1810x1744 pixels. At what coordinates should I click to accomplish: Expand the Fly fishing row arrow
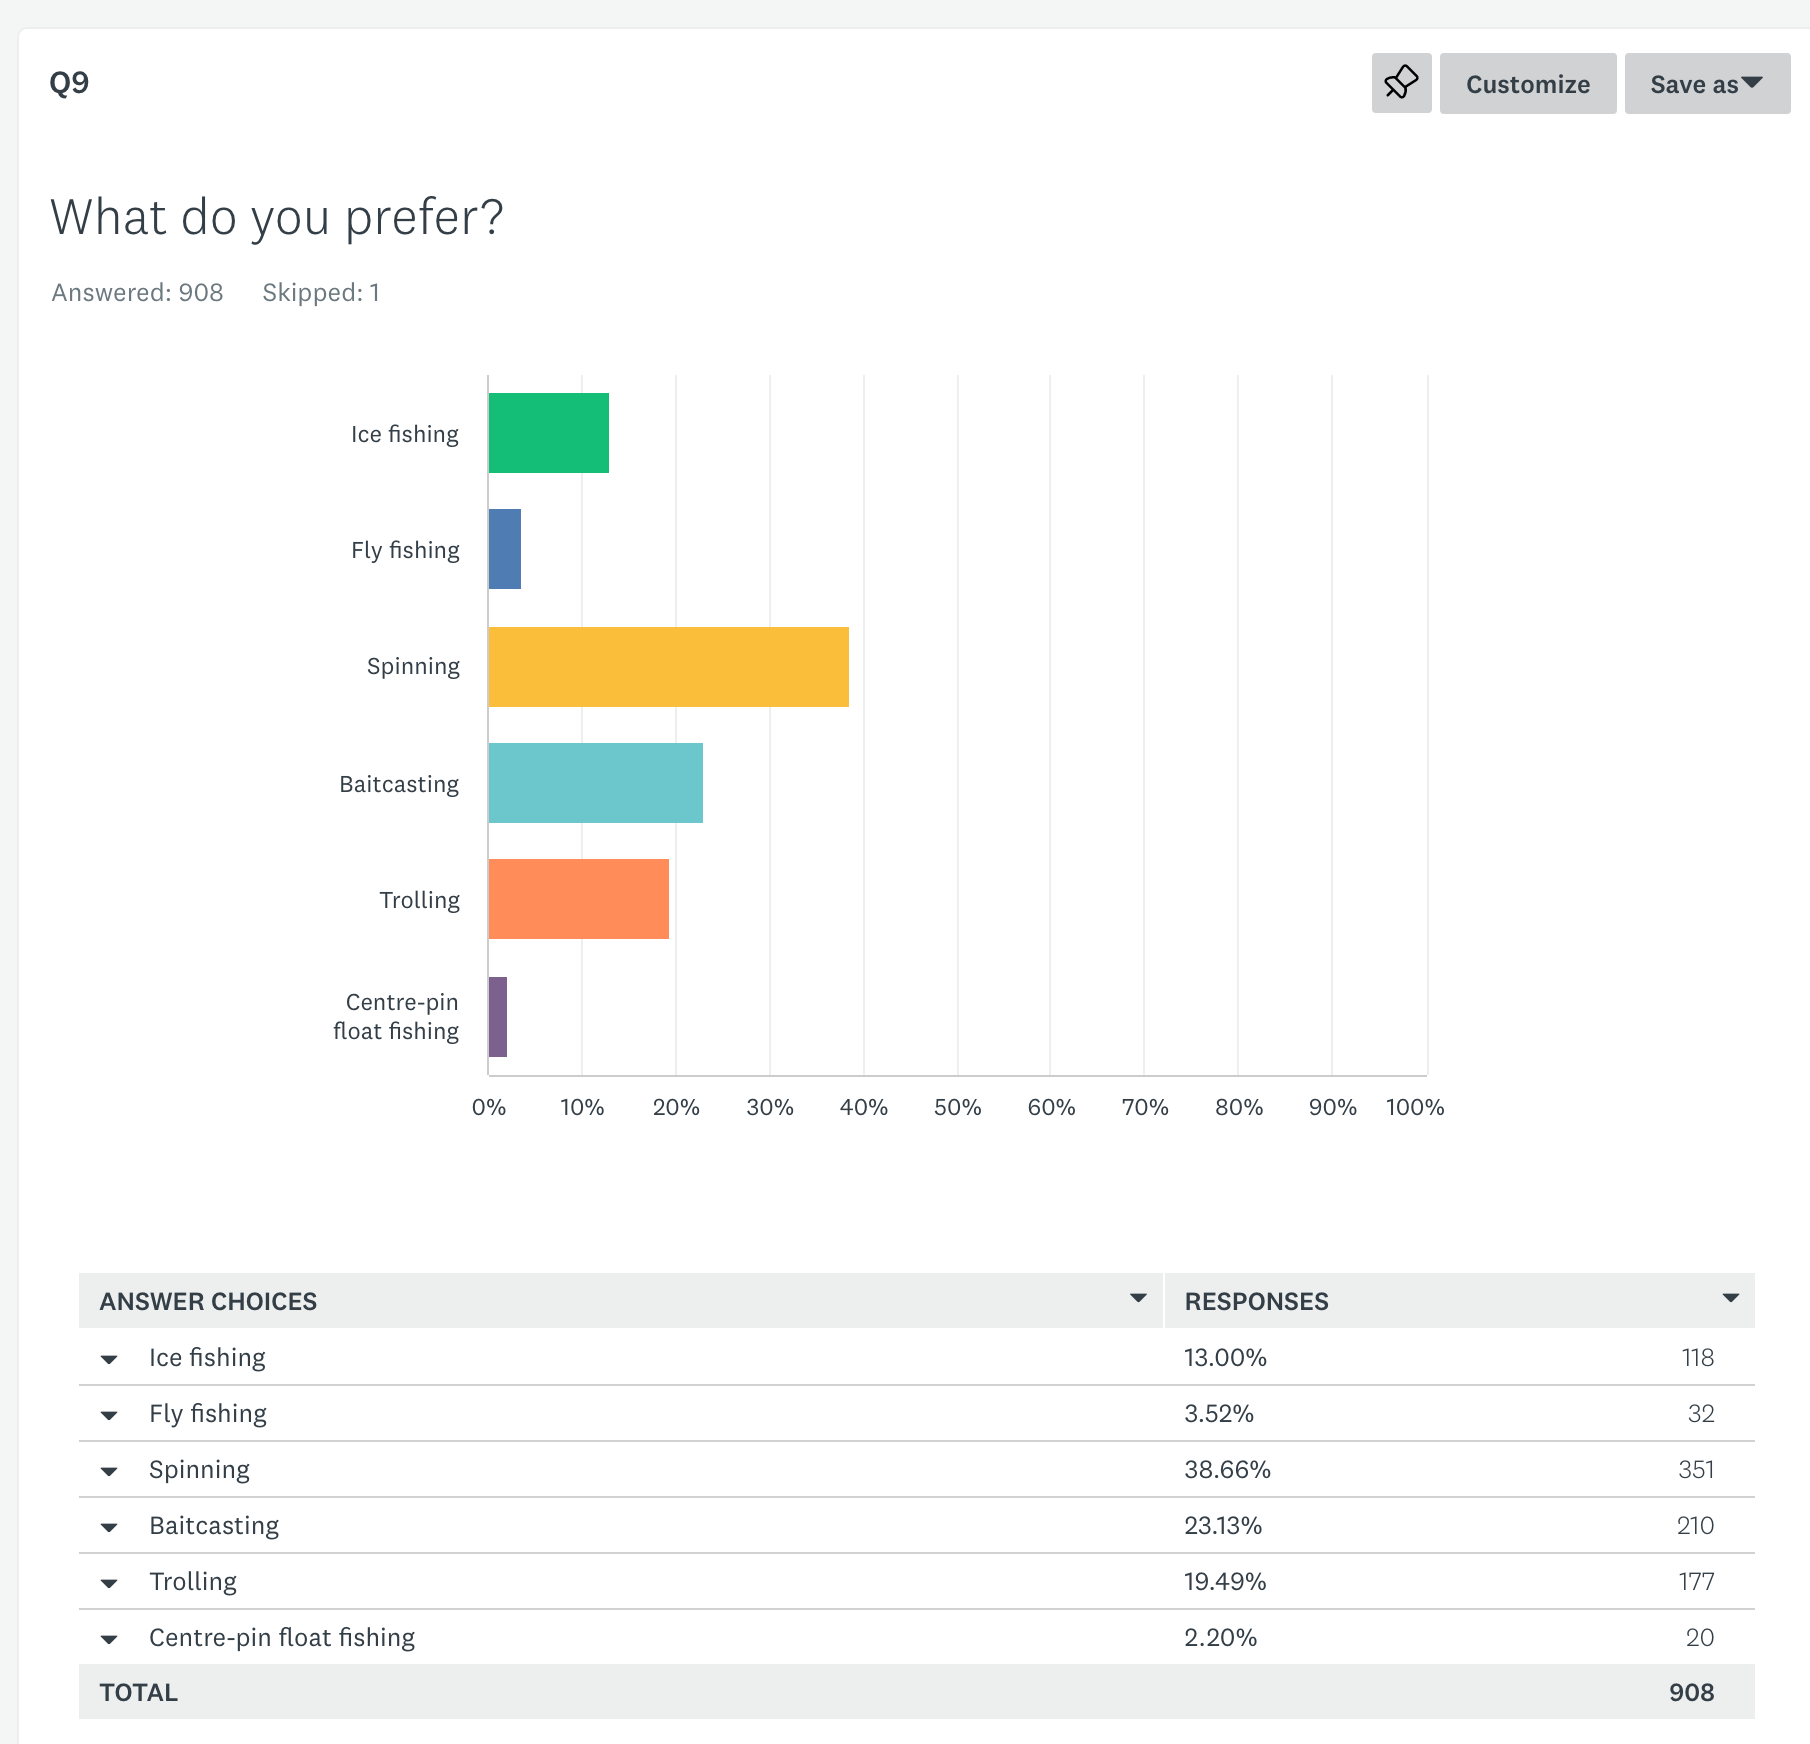pos(110,1415)
